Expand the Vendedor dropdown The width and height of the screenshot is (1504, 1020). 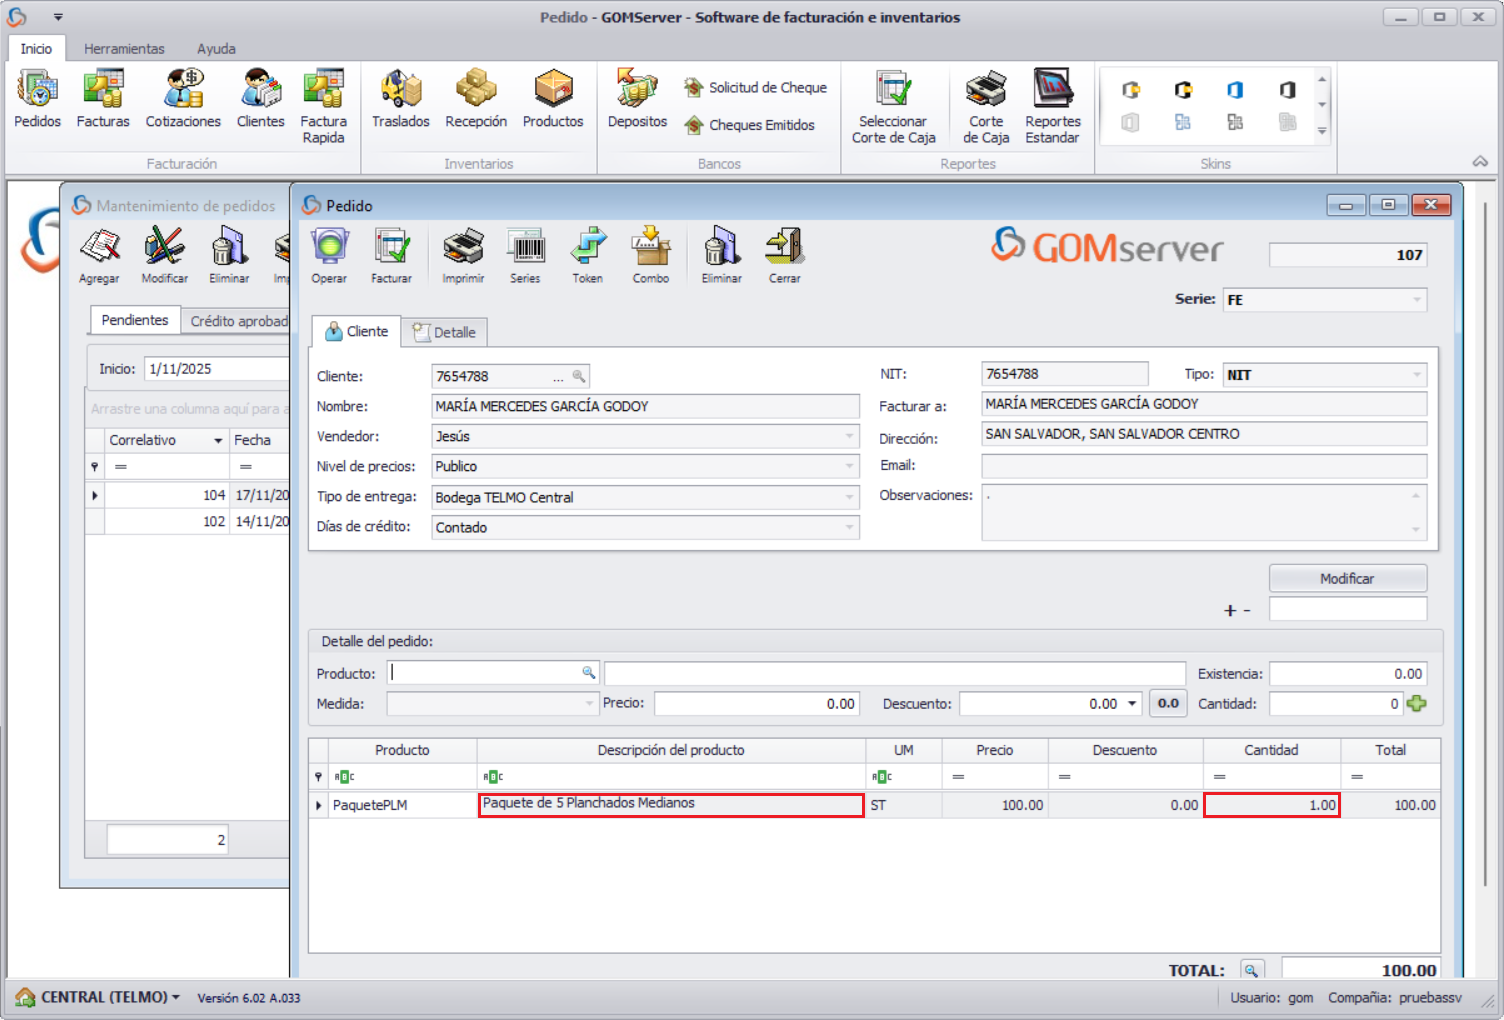tap(849, 437)
